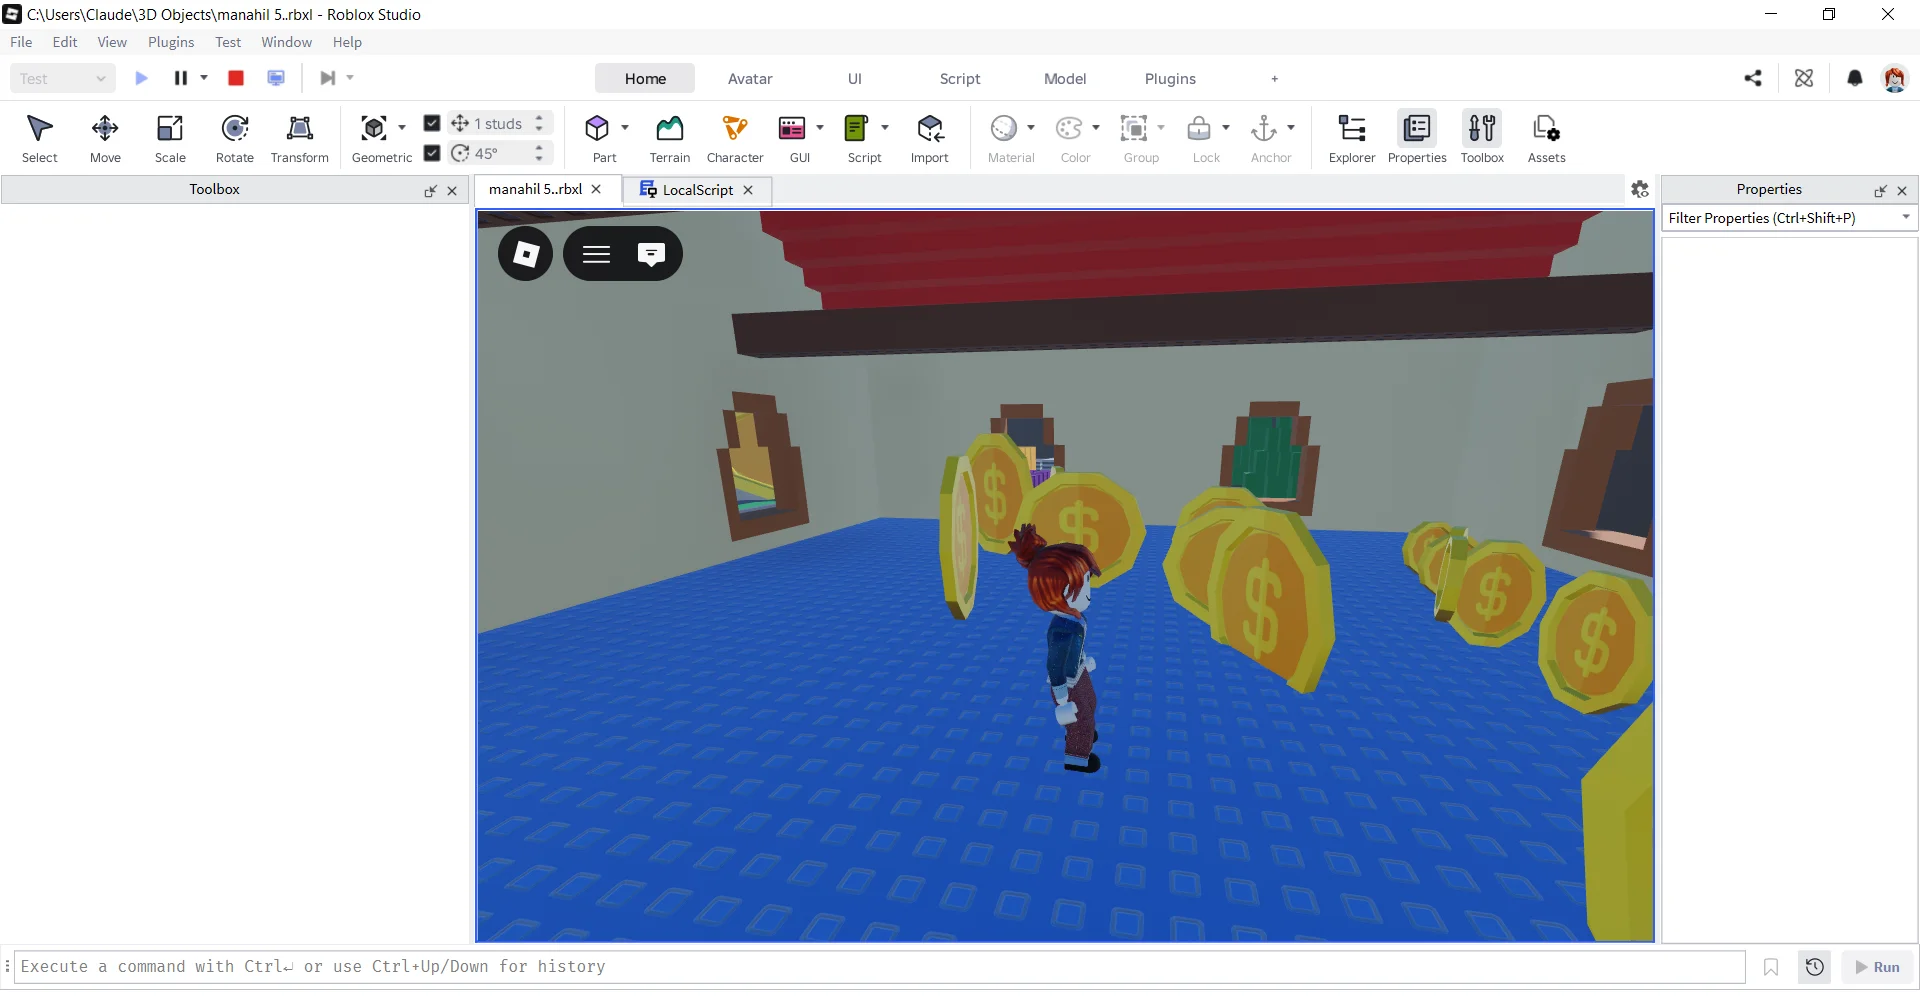Screen dimensions: 1920x1001
Task: Open the Geometric mode dropdown arrow
Action: [x=402, y=128]
